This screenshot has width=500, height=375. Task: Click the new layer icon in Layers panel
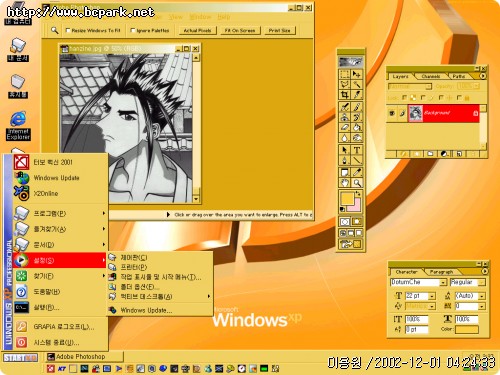click(459, 154)
